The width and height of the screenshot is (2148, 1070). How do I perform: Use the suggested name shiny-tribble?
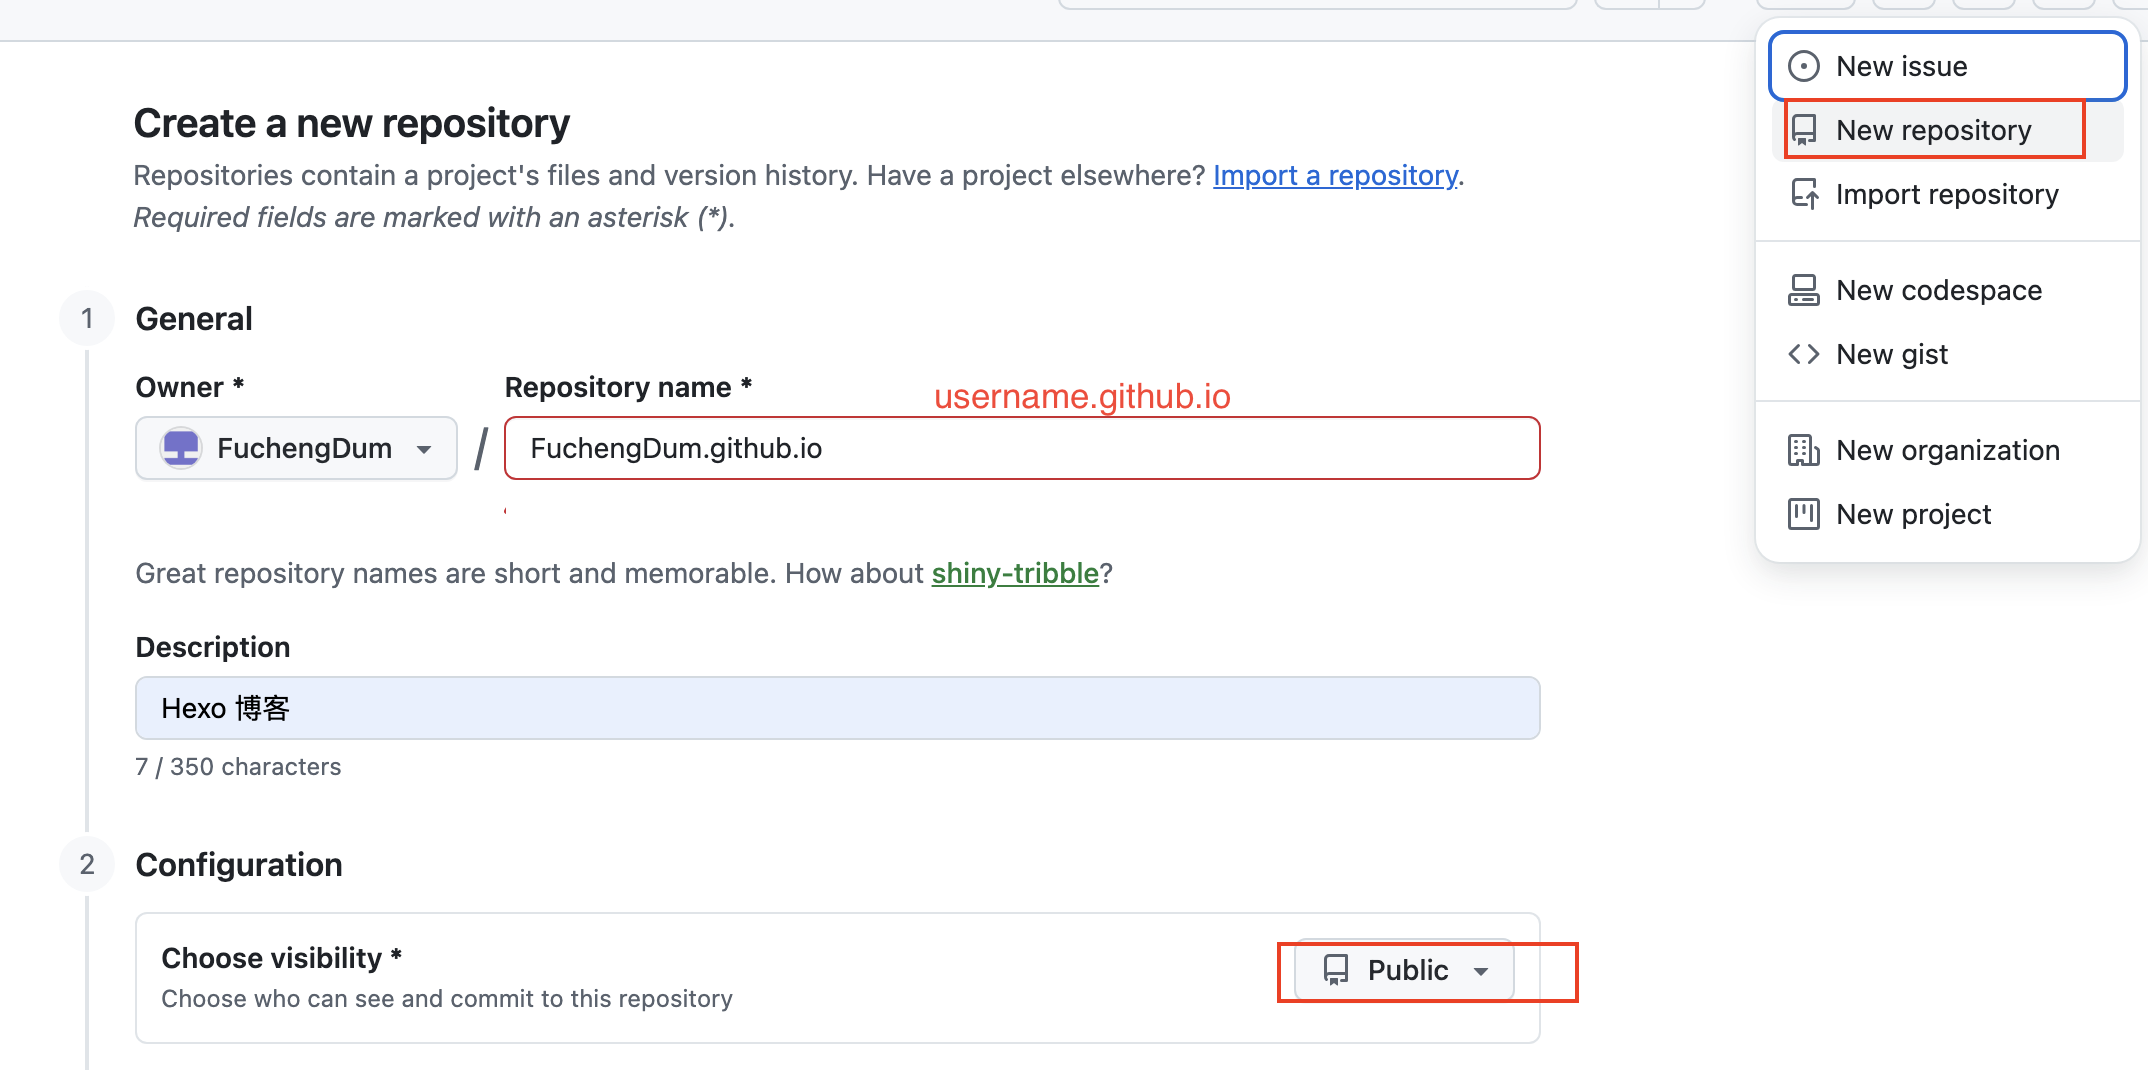coord(1015,573)
